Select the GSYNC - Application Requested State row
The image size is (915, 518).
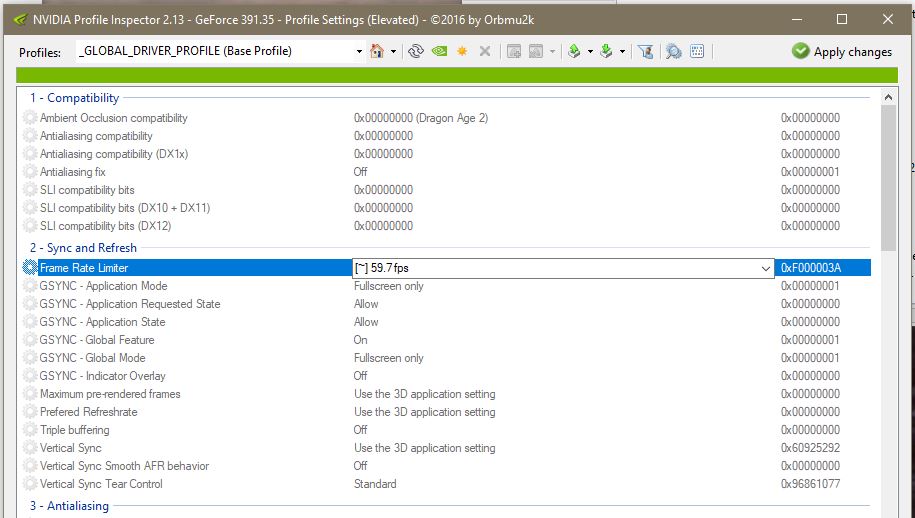click(447, 304)
